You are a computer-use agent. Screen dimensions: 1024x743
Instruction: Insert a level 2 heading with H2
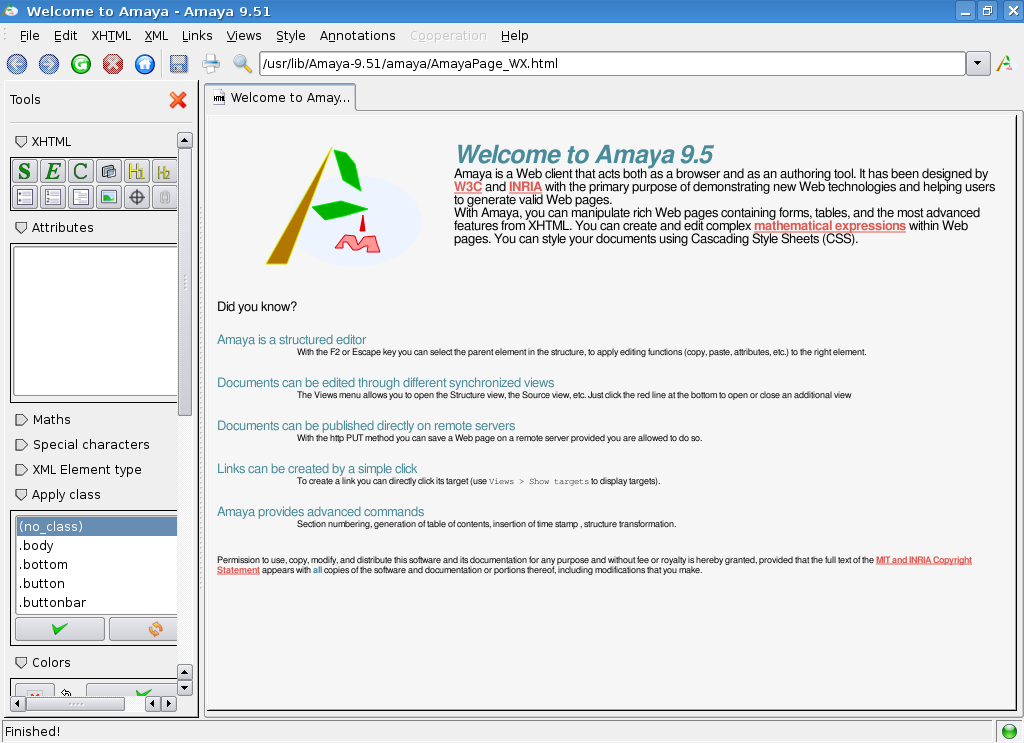tap(164, 171)
